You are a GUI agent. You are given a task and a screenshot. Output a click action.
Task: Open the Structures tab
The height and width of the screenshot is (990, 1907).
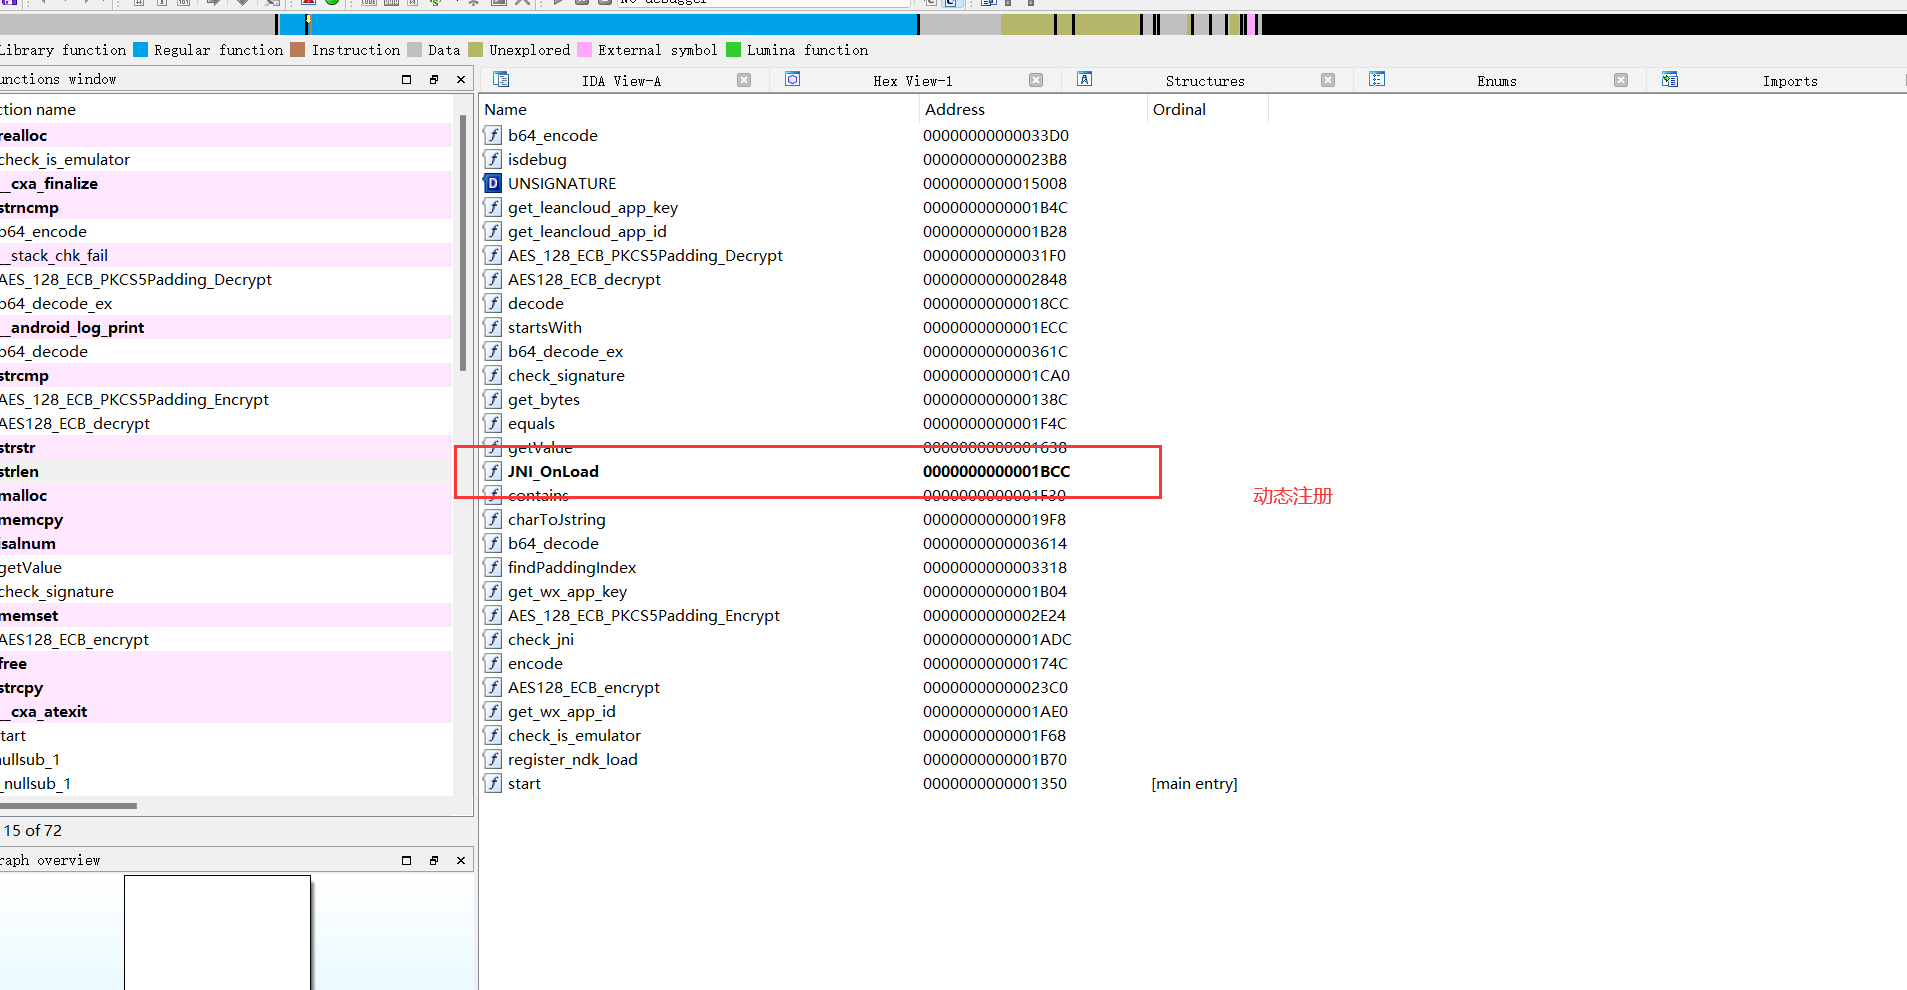pyautogui.click(x=1205, y=81)
